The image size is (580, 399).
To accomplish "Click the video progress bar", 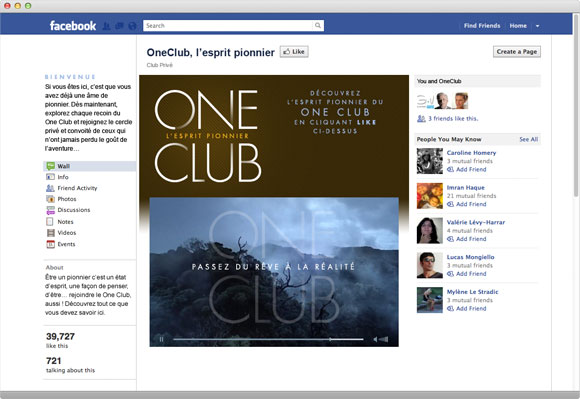I will coord(268,339).
